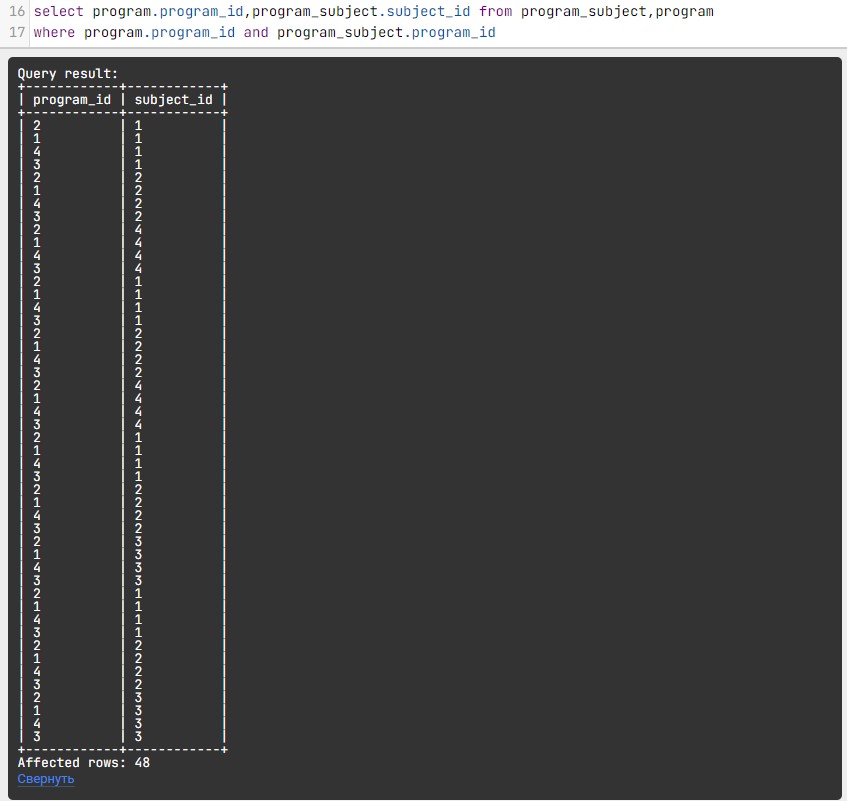Click the last result row's program_id value
Image resolution: width=847 pixels, height=801 pixels.
tap(37, 736)
